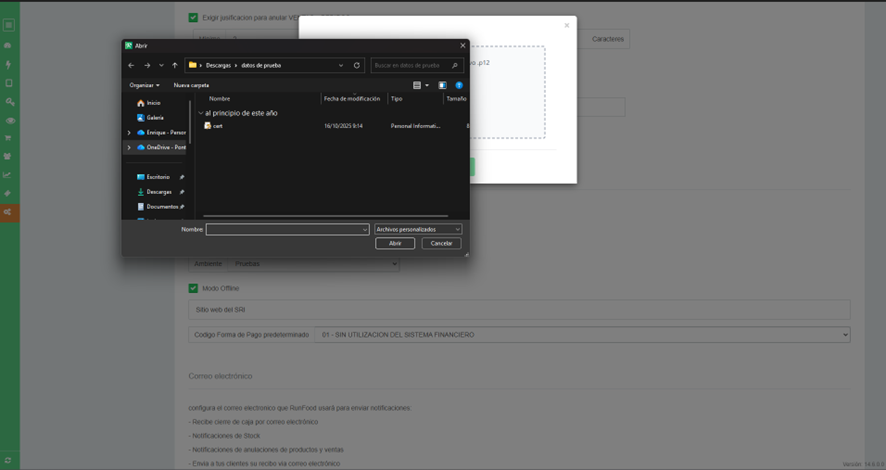886x470 pixels.
Task: Sort by Fecha de modificación column
Action: click(352, 99)
